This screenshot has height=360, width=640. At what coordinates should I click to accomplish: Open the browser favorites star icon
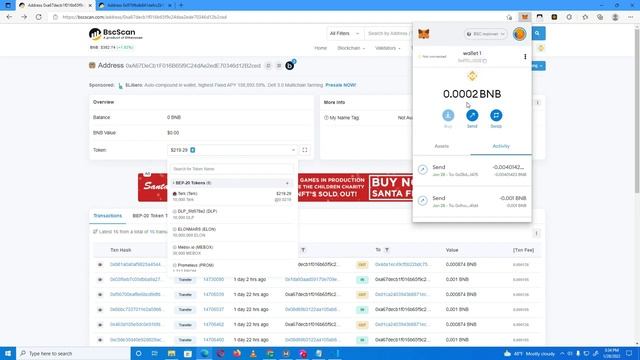pos(585,17)
